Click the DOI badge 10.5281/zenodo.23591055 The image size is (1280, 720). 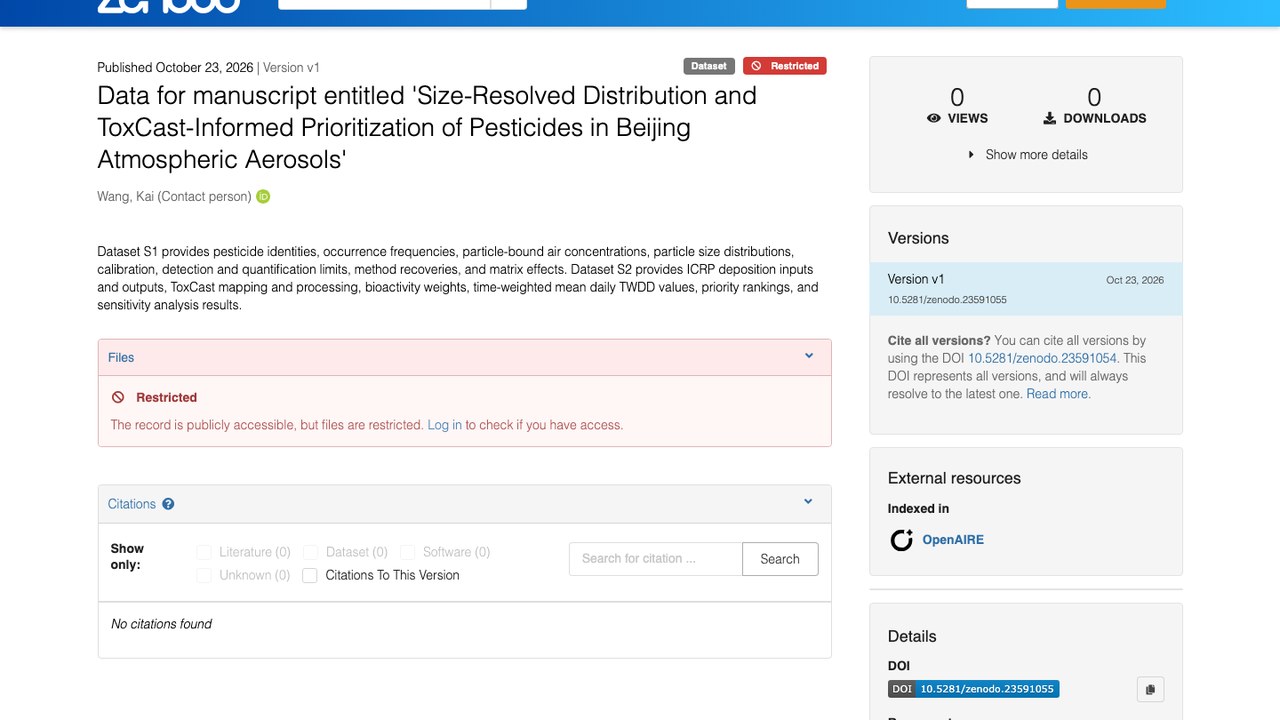(x=973, y=689)
